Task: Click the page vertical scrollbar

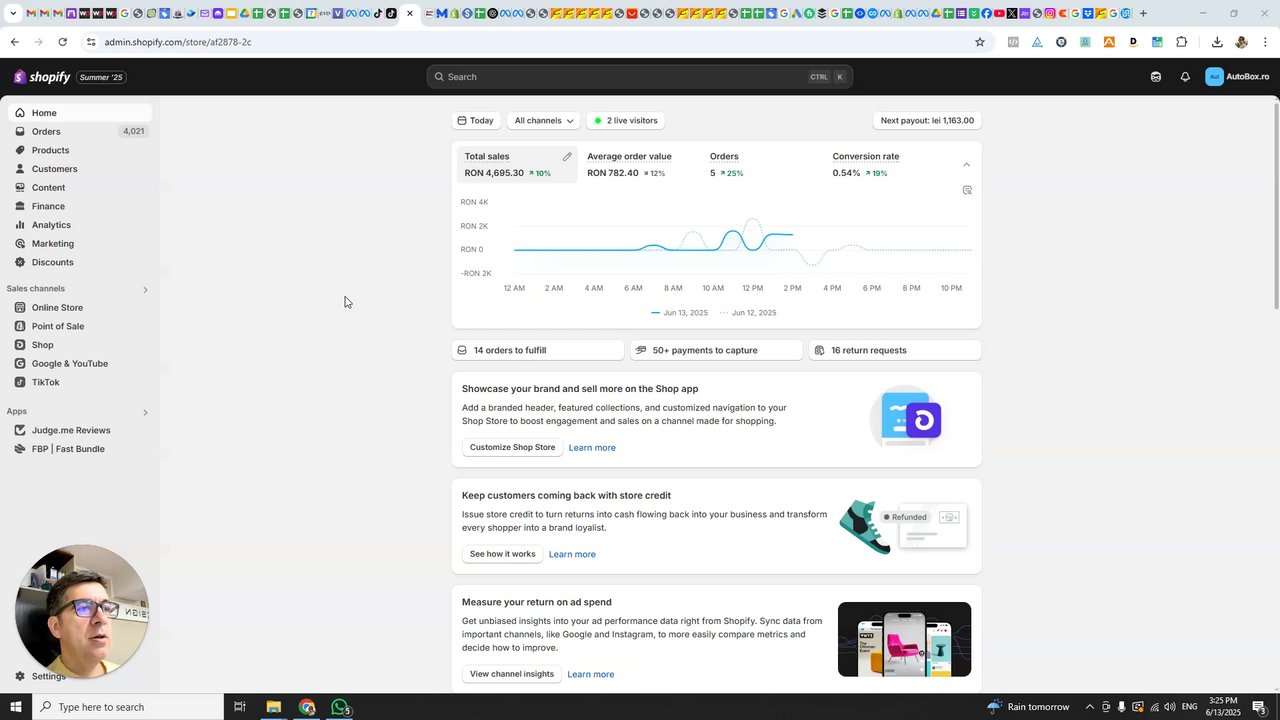Action: tap(1275, 205)
